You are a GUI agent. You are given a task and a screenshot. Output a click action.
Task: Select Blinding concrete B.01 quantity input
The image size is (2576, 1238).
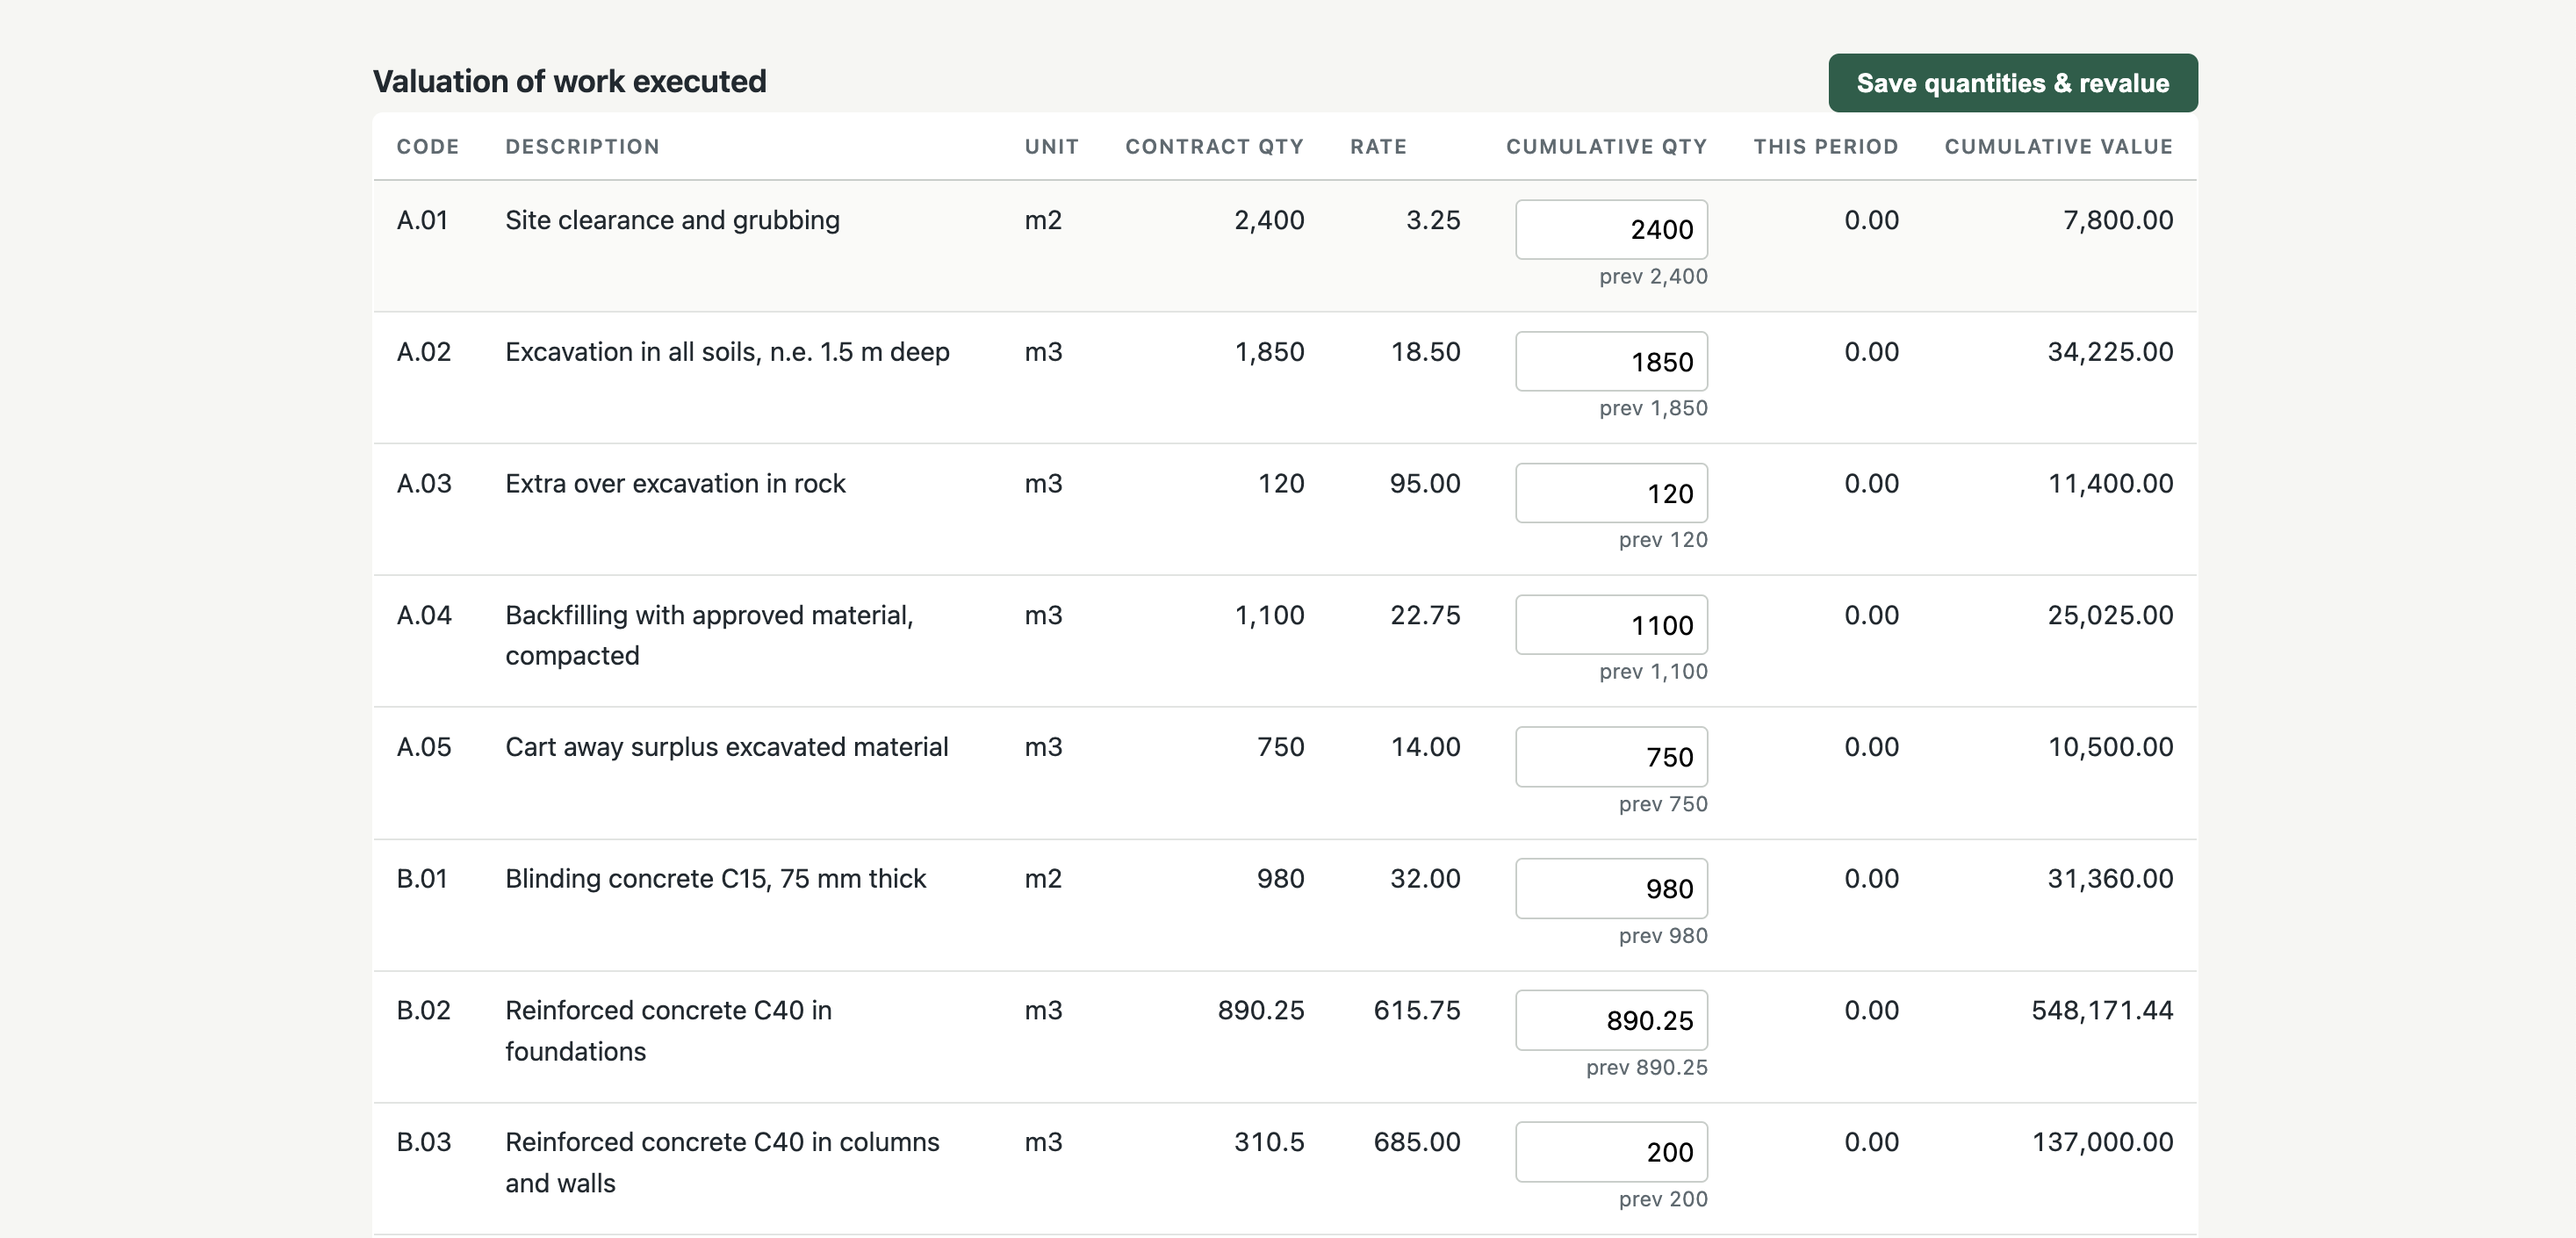1611,888
